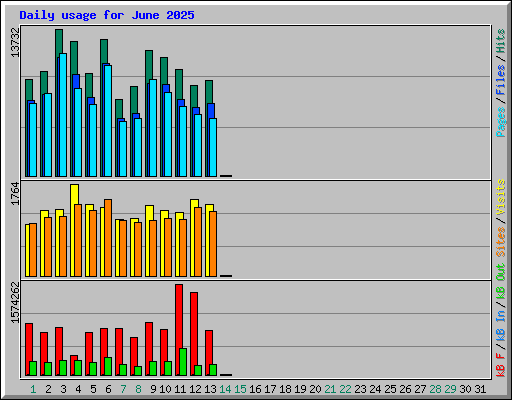512x400 pixels.
Task: Click the 'Hits' legend label
Action: [x=501, y=41]
